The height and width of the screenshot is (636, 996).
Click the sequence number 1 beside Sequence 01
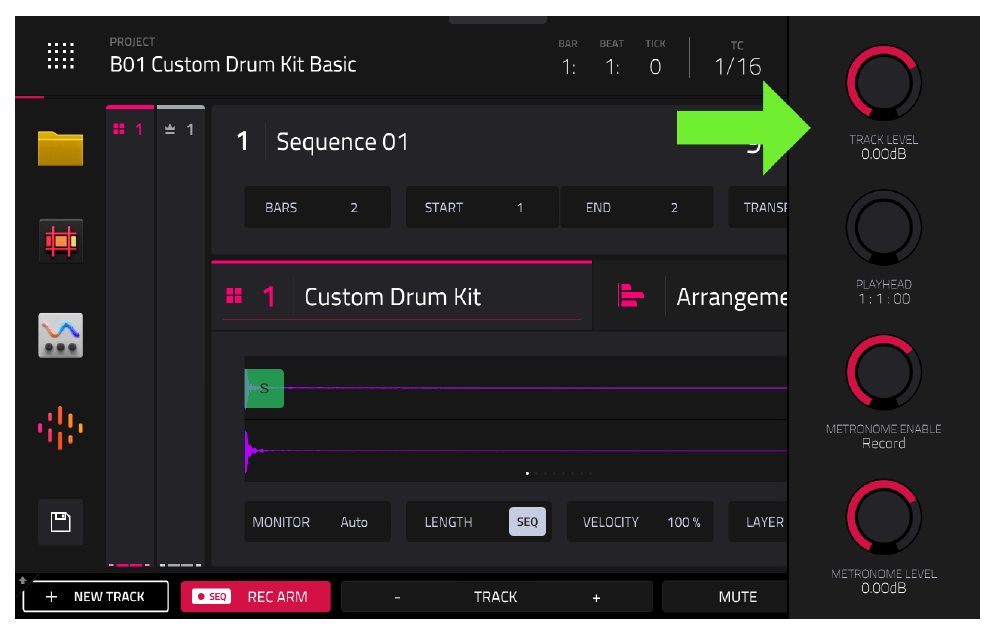pyautogui.click(x=243, y=141)
